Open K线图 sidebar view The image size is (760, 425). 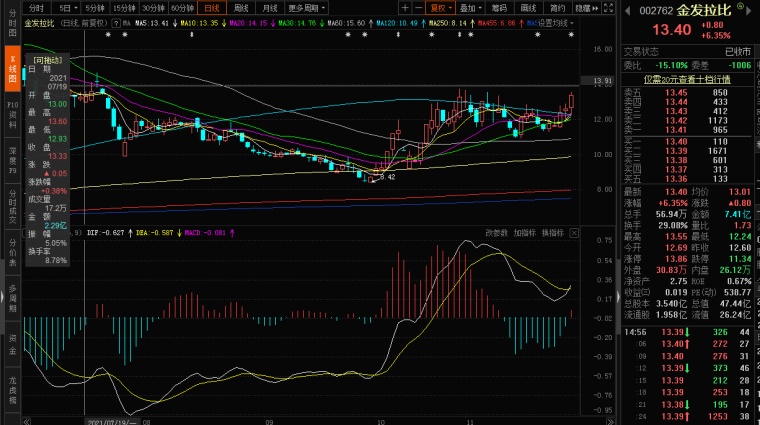pos(13,68)
